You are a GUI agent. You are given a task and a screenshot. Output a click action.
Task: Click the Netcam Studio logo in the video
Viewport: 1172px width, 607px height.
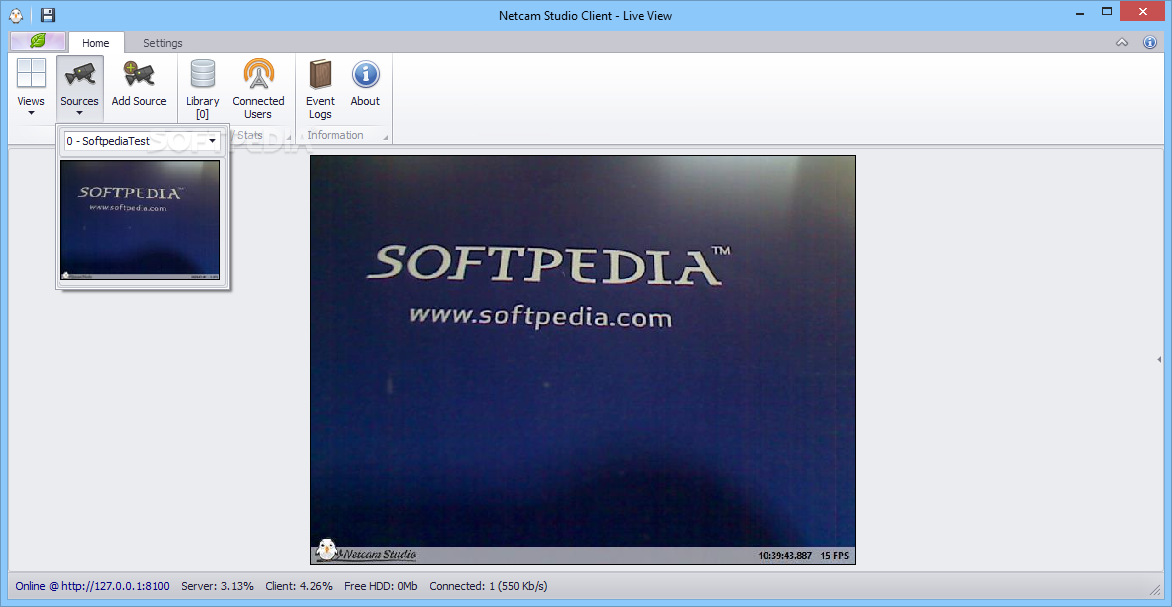(x=366, y=552)
